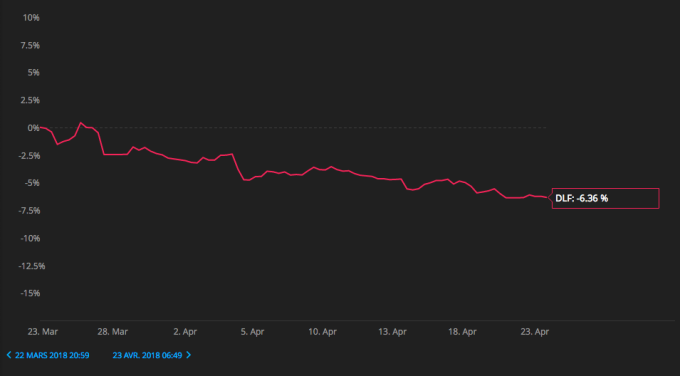
Task: Click the right chevron after 23 AVR. 2018
Action: pyautogui.click(x=189, y=355)
